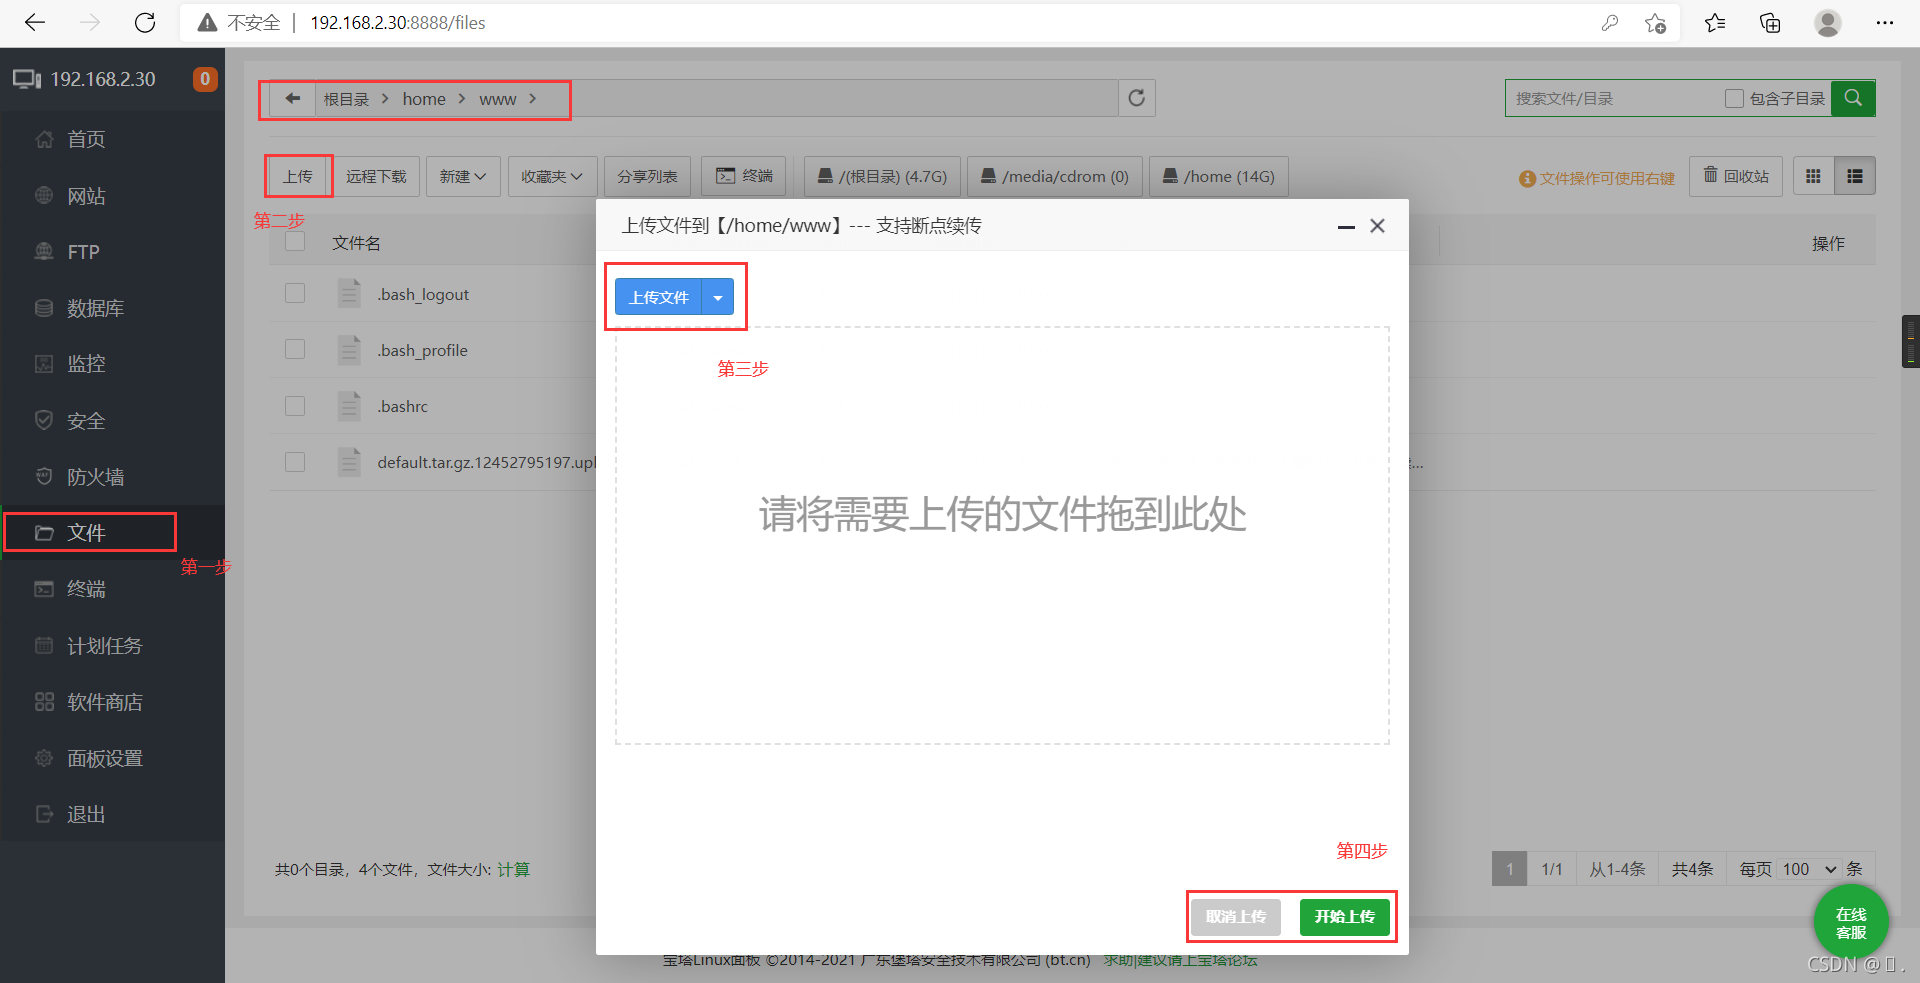This screenshot has height=983, width=1920.
Task: Check the default.tar.gz row checkbox
Action: pos(295,461)
